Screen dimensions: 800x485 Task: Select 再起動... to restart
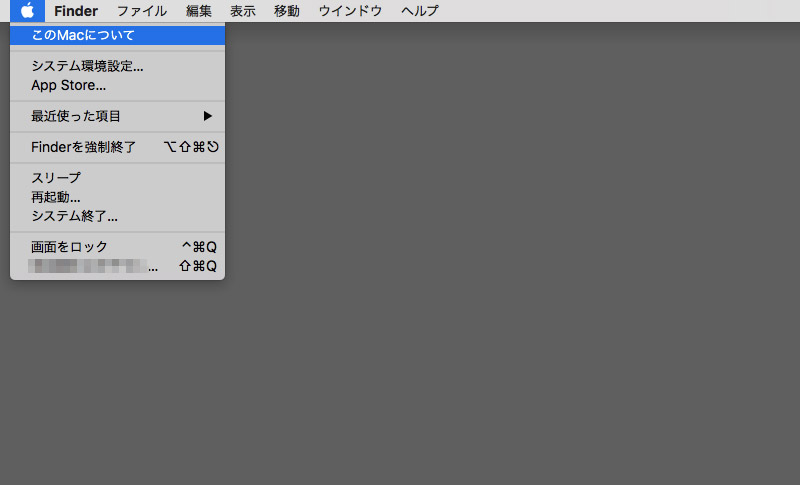[x=117, y=197]
